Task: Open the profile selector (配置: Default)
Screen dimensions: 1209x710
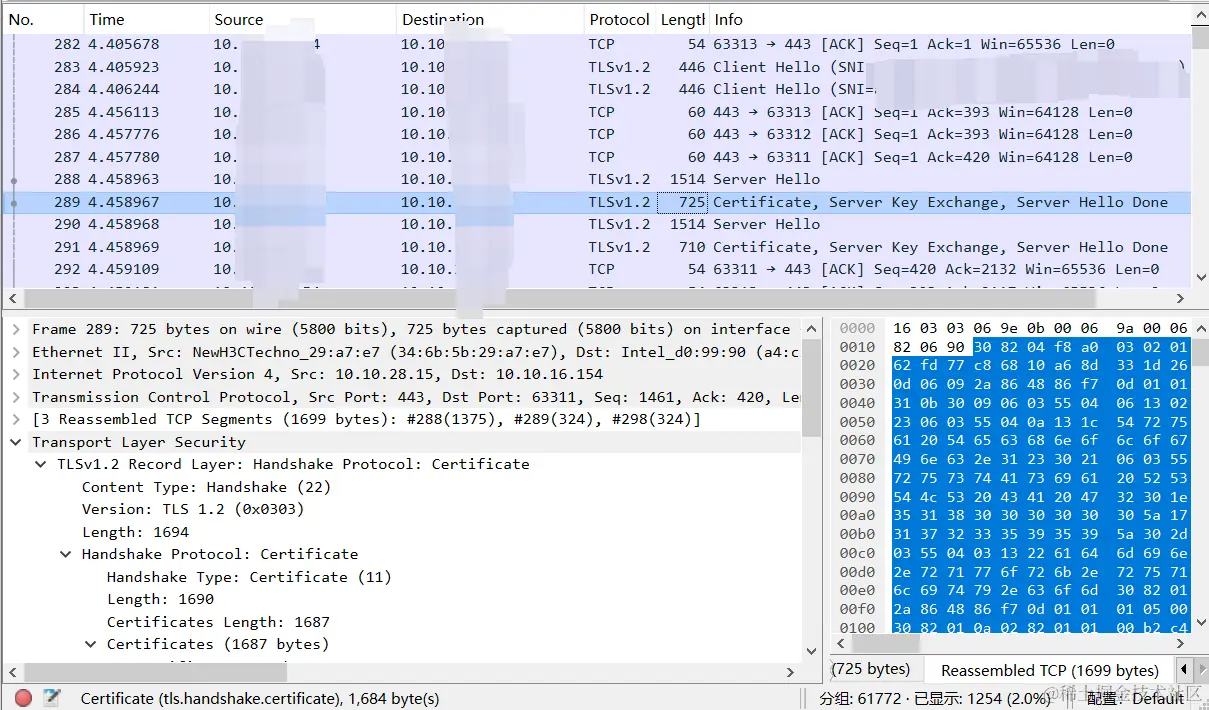Action: pos(1135,698)
